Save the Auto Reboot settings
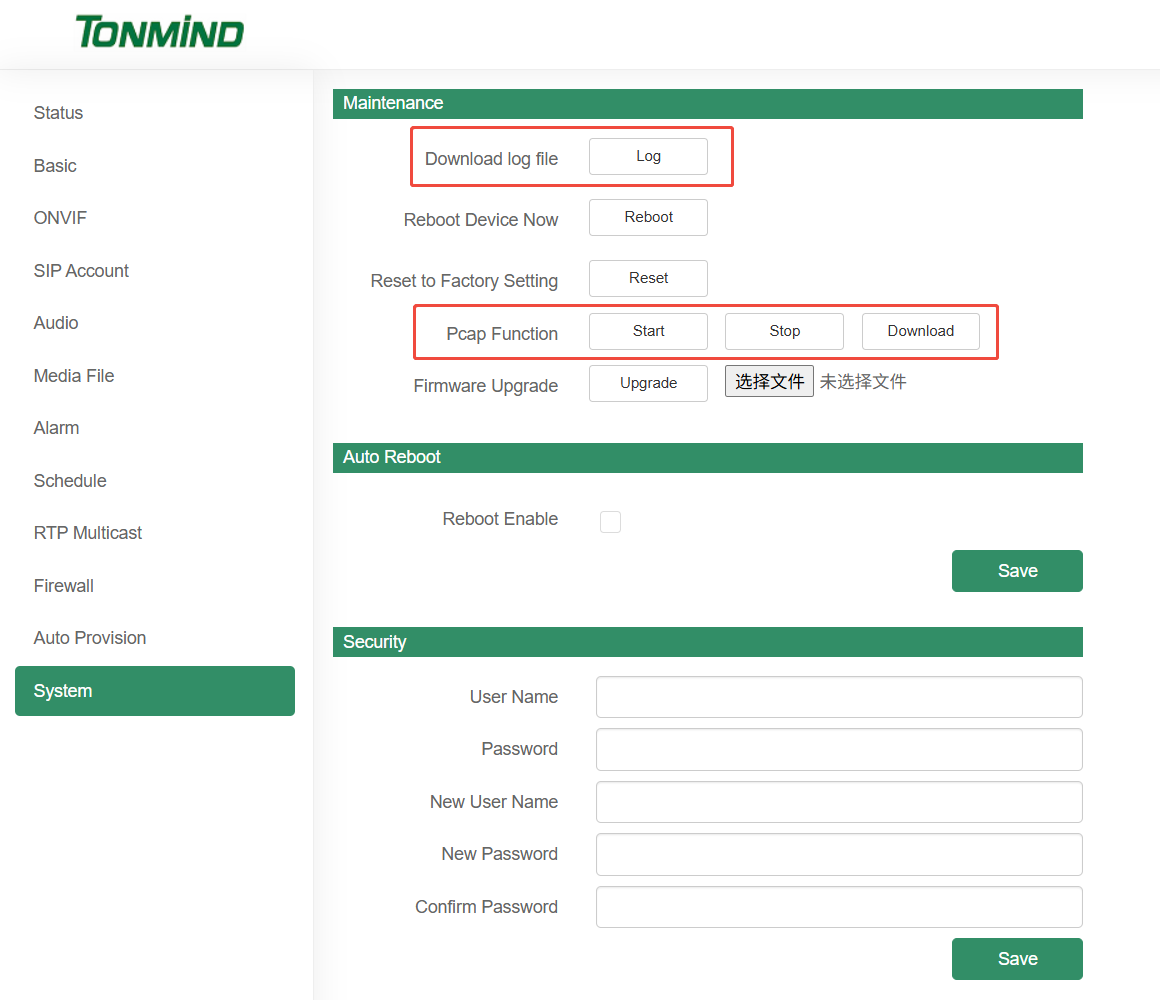This screenshot has width=1160, height=1000. tap(1016, 571)
